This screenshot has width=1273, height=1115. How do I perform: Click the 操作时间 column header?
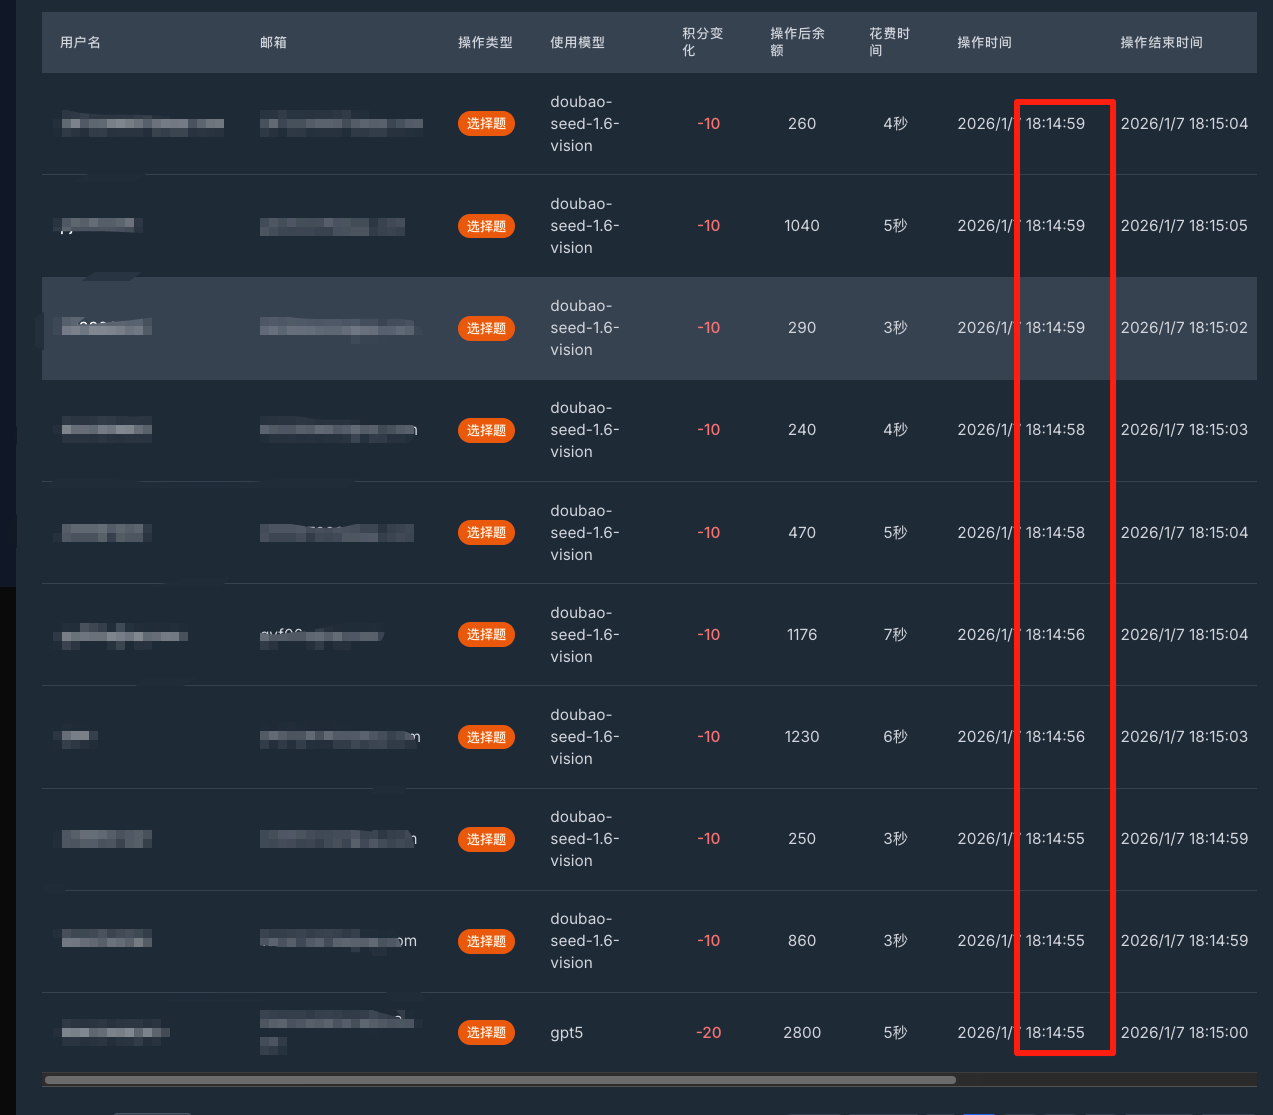984,42
